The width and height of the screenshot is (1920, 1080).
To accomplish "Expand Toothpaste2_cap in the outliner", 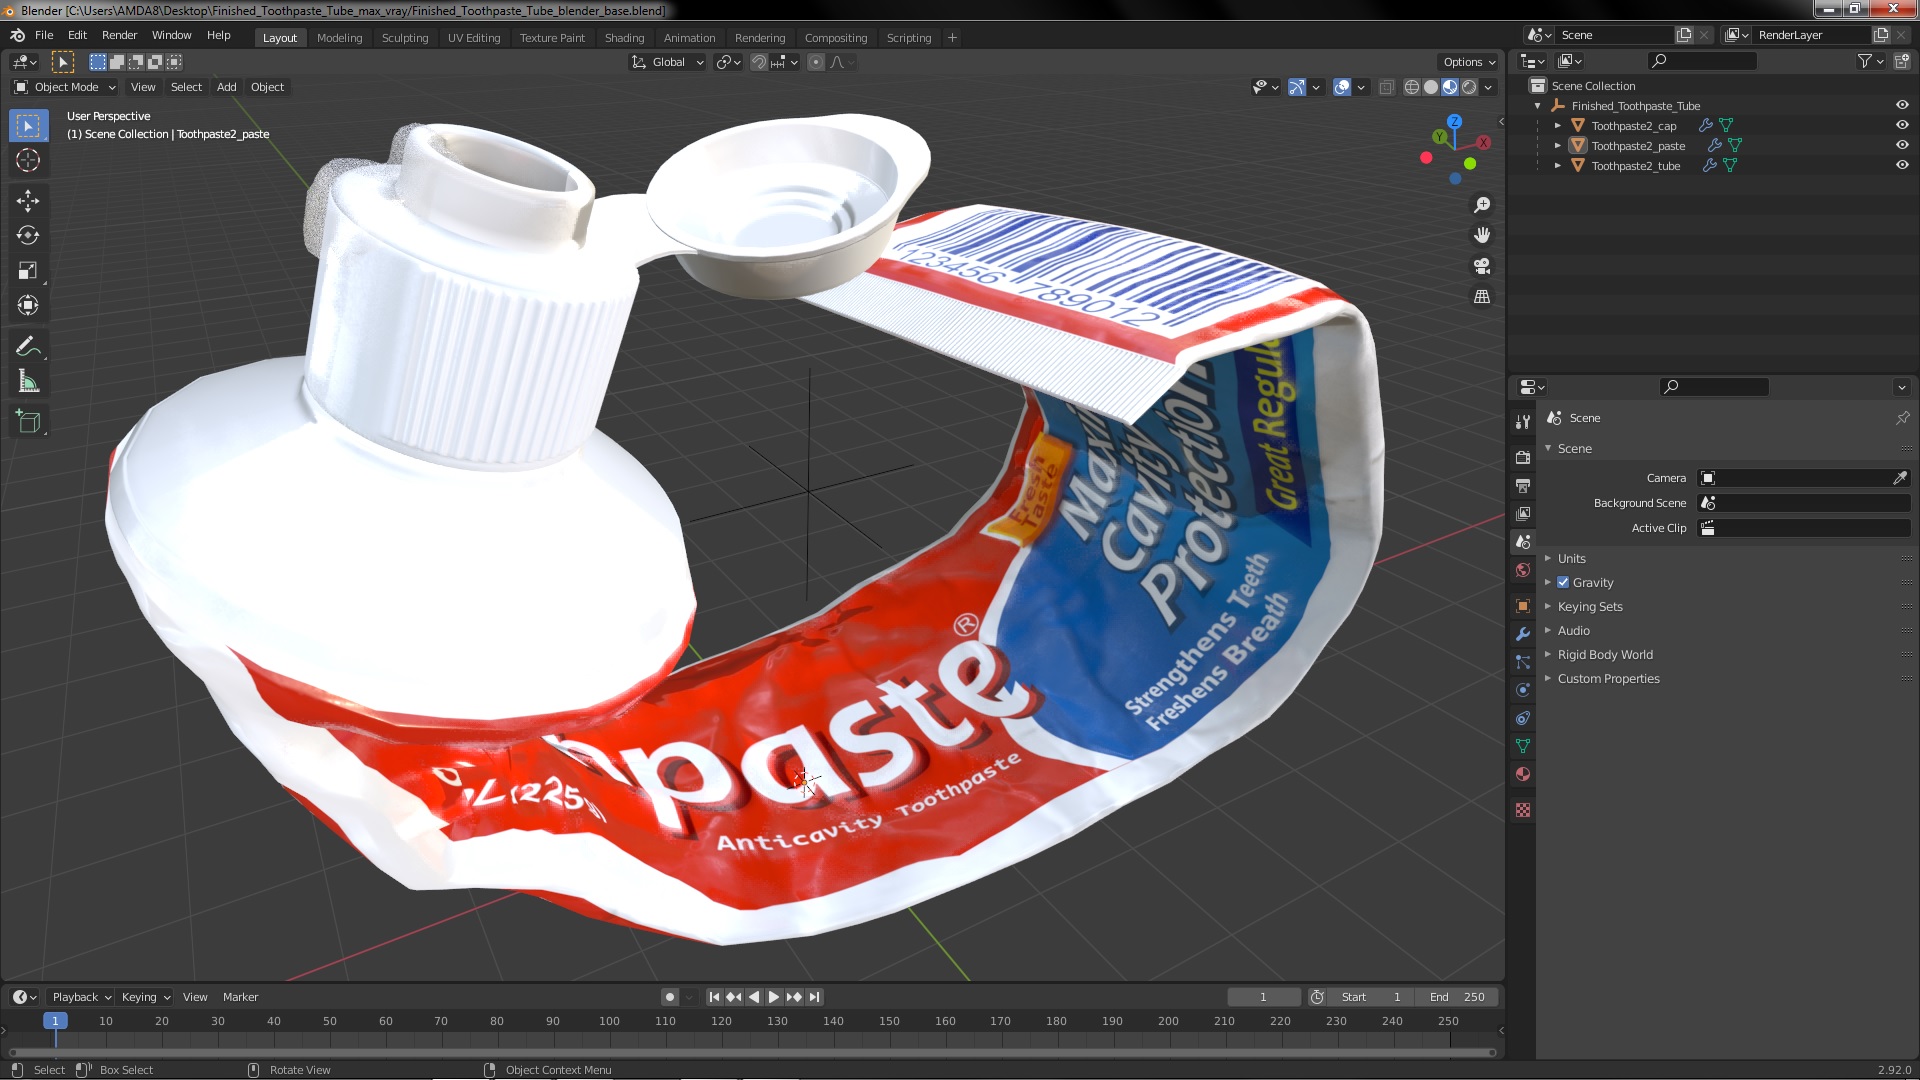I will [1558, 125].
